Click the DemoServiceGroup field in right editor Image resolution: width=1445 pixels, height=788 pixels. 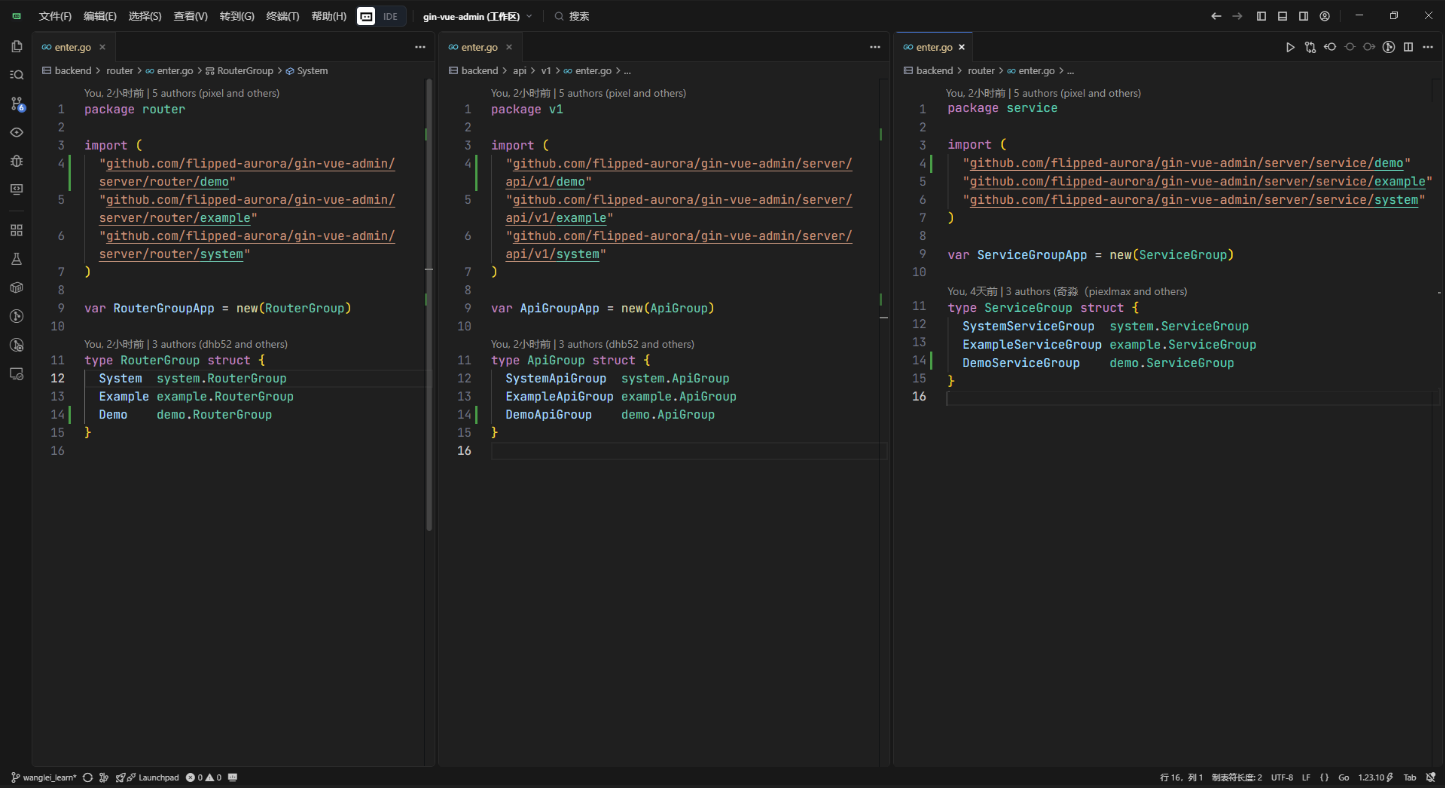[x=1021, y=363]
